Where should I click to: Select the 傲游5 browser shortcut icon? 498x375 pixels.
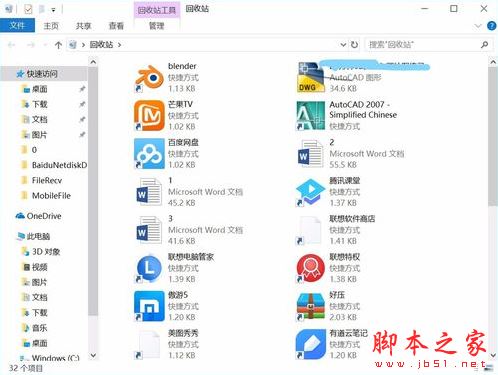click(x=149, y=306)
